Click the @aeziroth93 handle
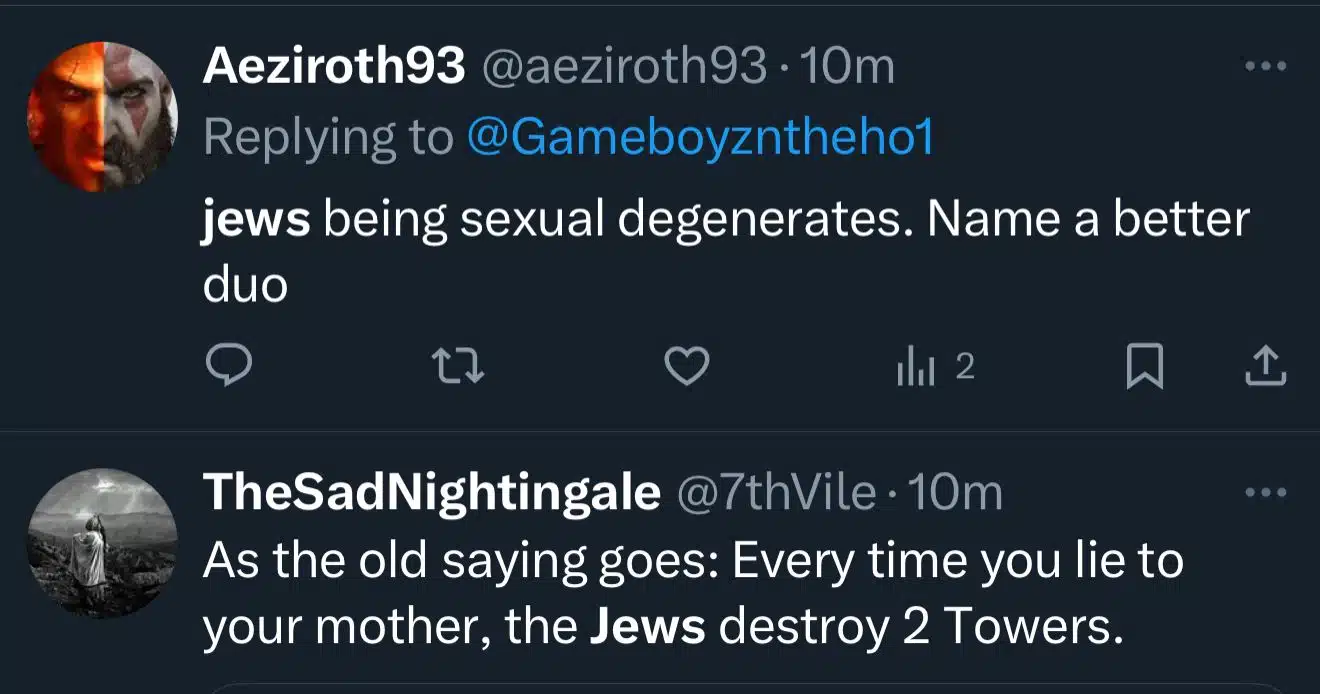Viewport: 1320px width, 694px height. pyautogui.click(x=625, y=67)
